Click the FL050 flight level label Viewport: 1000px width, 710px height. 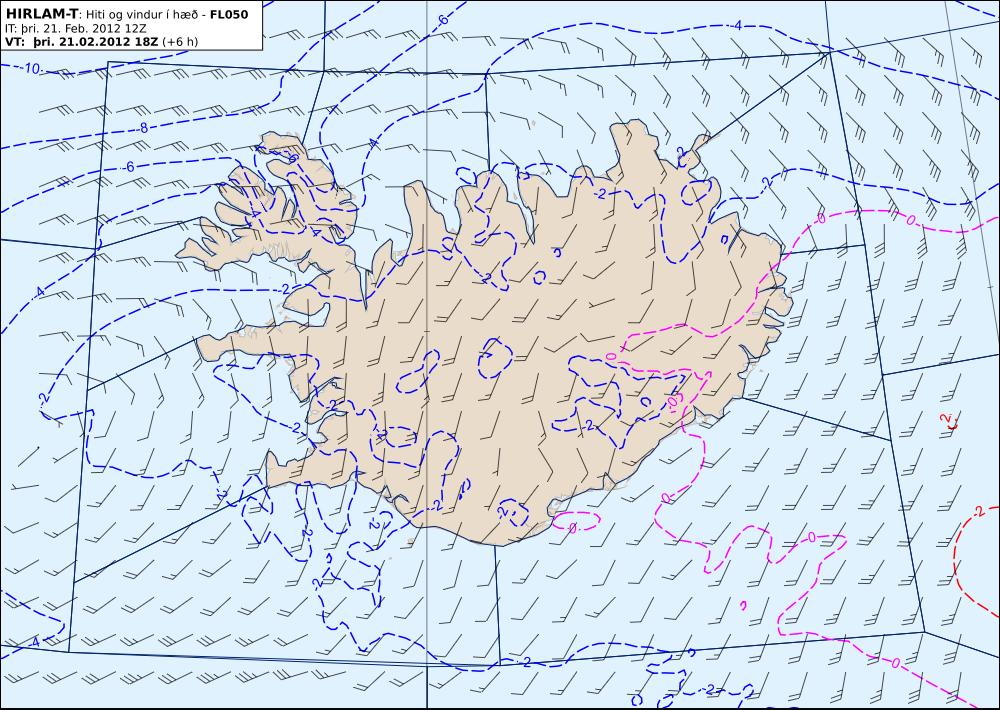(229, 14)
